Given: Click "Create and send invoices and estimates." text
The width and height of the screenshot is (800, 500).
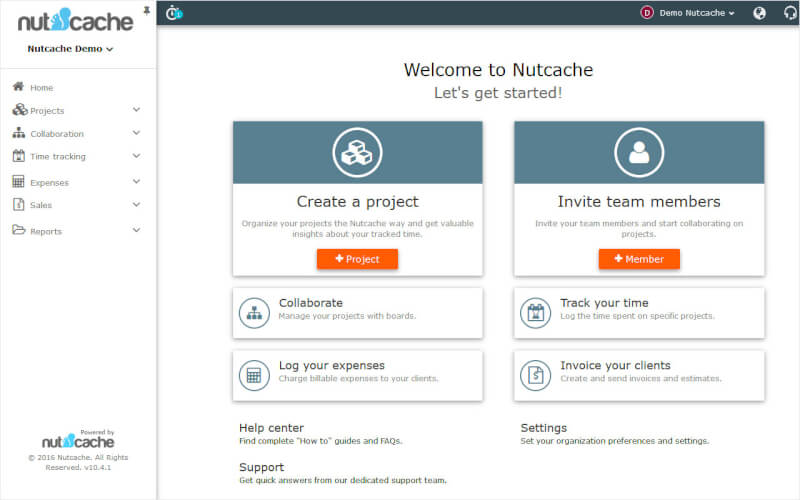Looking at the screenshot, I should pyautogui.click(x=641, y=379).
